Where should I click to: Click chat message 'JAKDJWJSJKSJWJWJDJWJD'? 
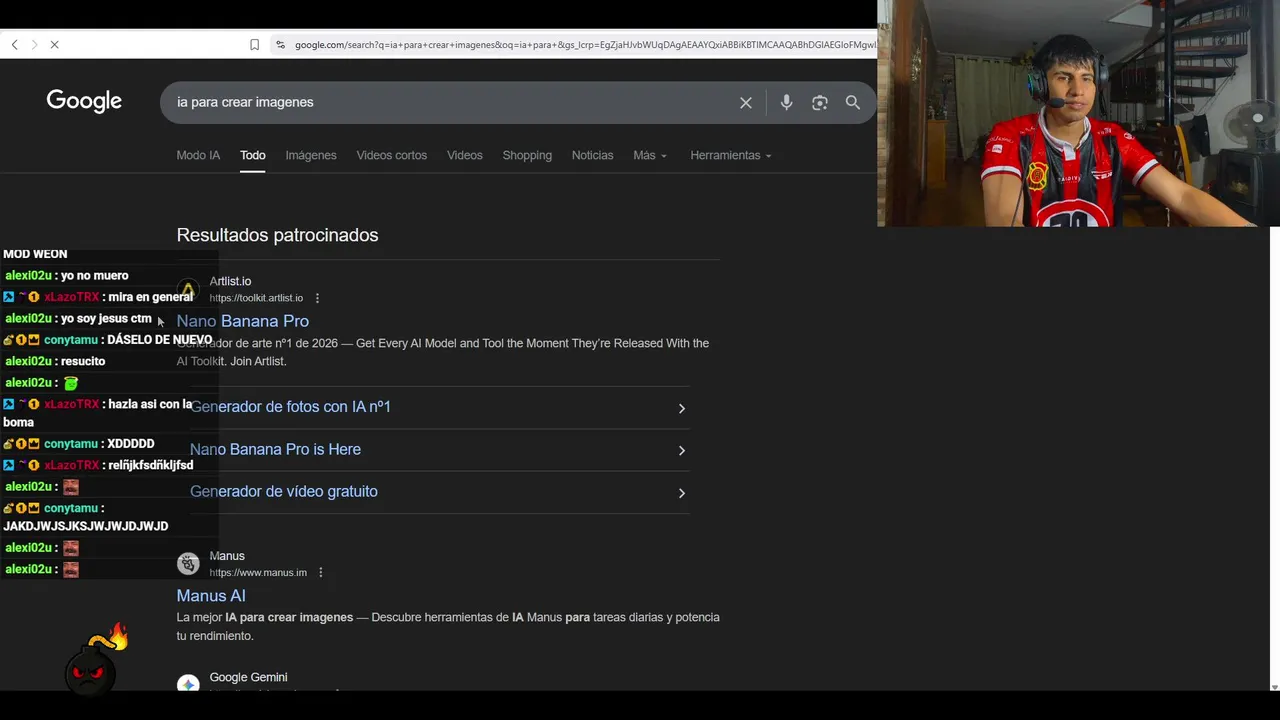pos(85,526)
